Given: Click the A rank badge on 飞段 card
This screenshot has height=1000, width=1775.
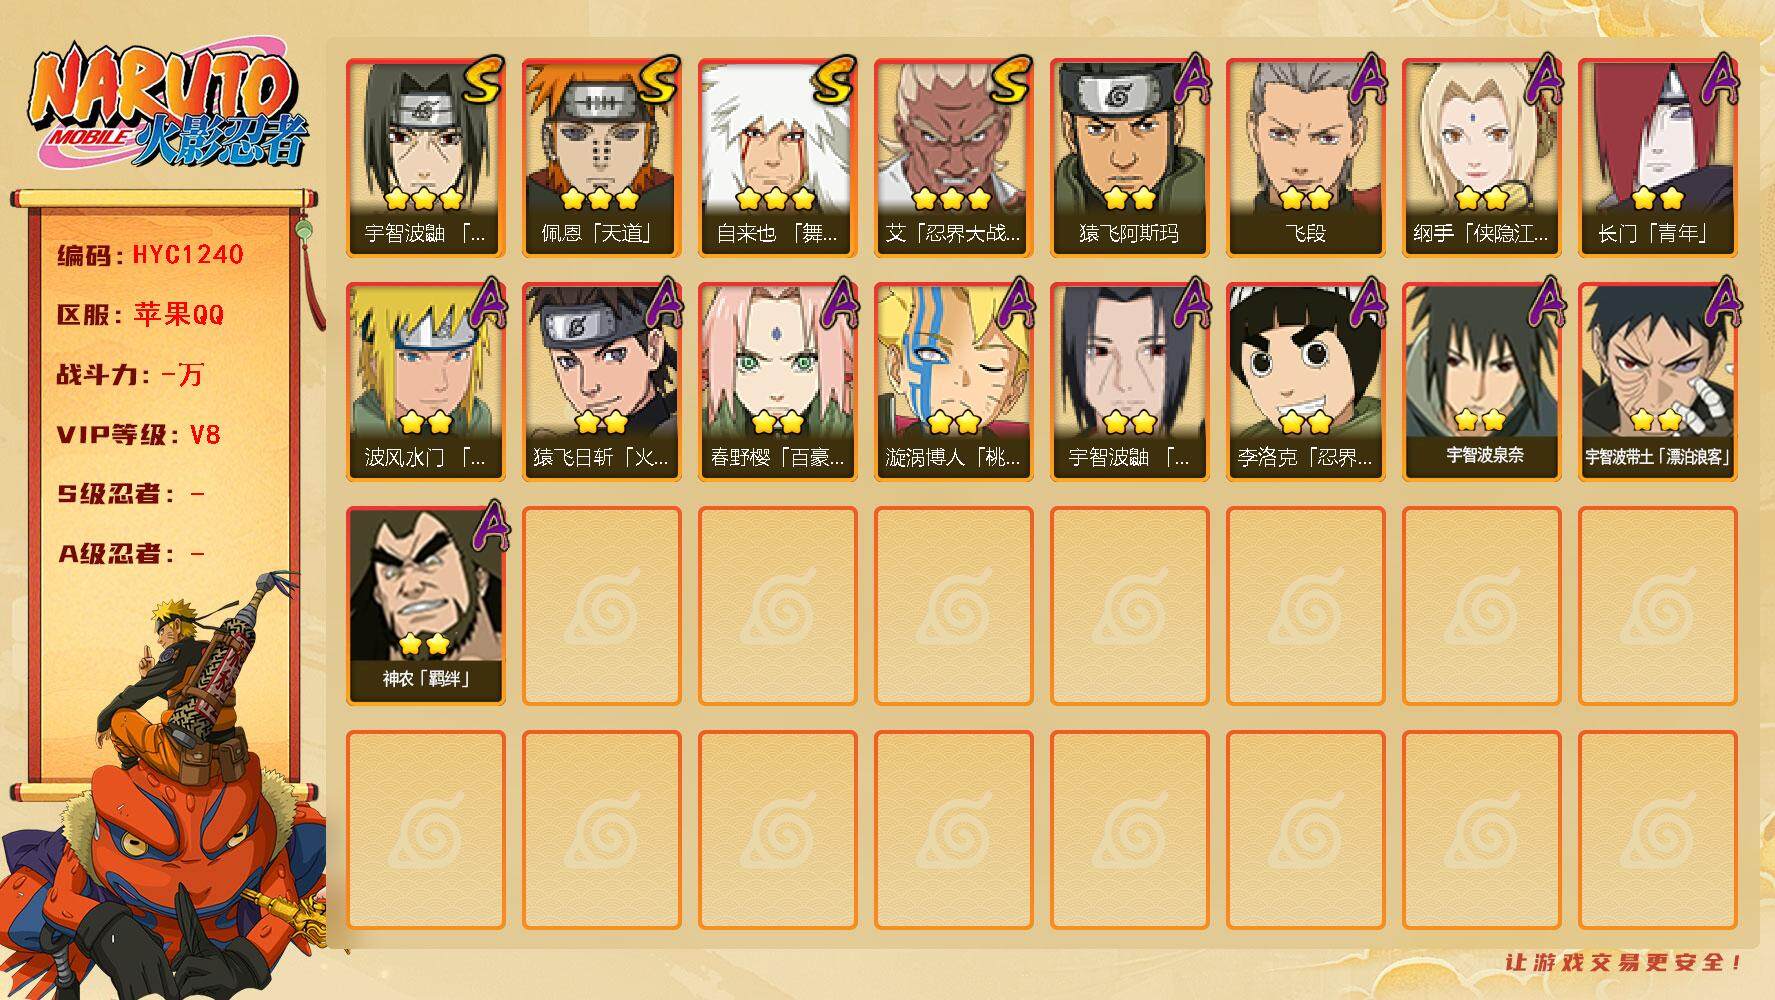Looking at the screenshot, I should [x=1368, y=80].
